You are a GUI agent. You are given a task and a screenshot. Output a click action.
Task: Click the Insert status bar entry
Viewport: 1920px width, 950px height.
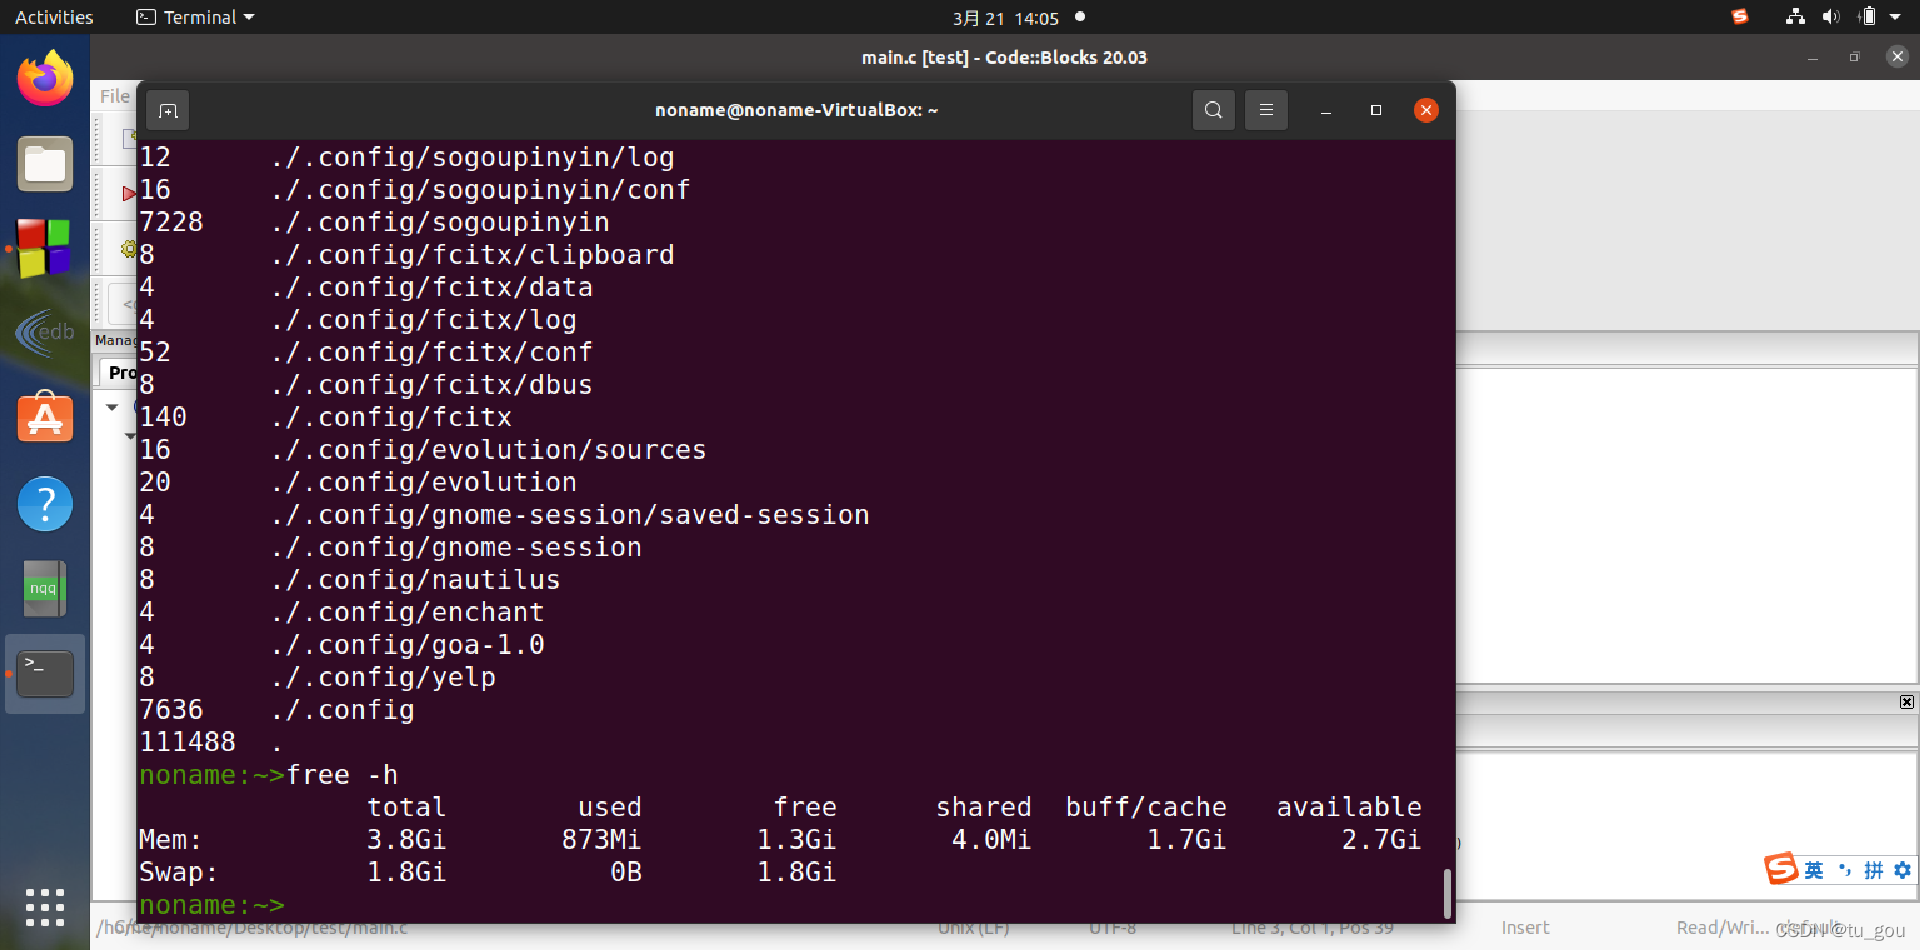tap(1525, 928)
